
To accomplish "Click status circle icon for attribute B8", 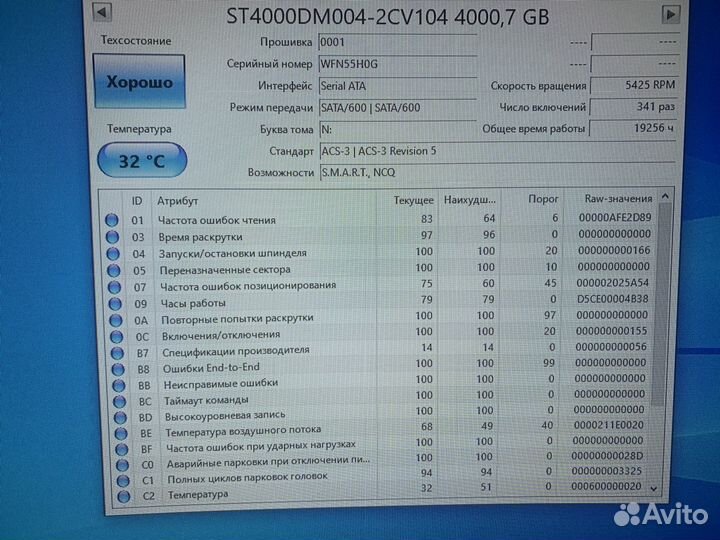I will pos(118,369).
